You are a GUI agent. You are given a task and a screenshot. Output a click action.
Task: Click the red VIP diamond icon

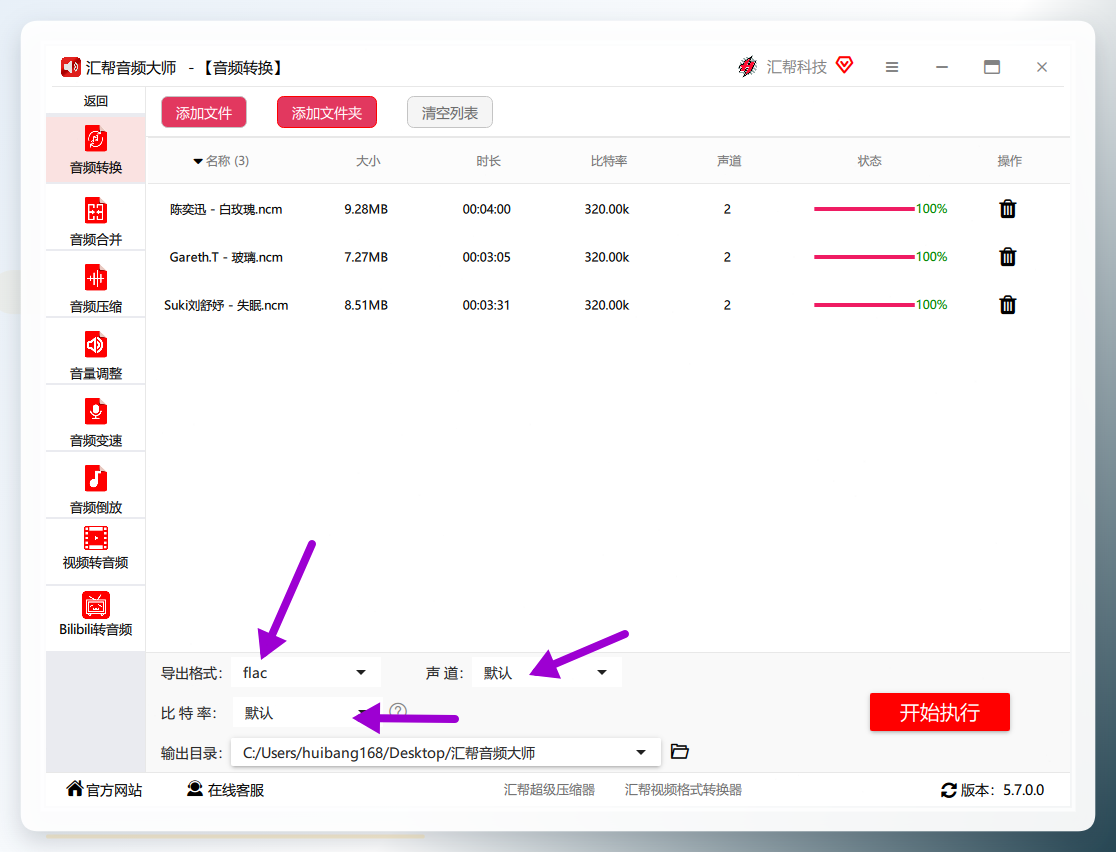tap(844, 65)
